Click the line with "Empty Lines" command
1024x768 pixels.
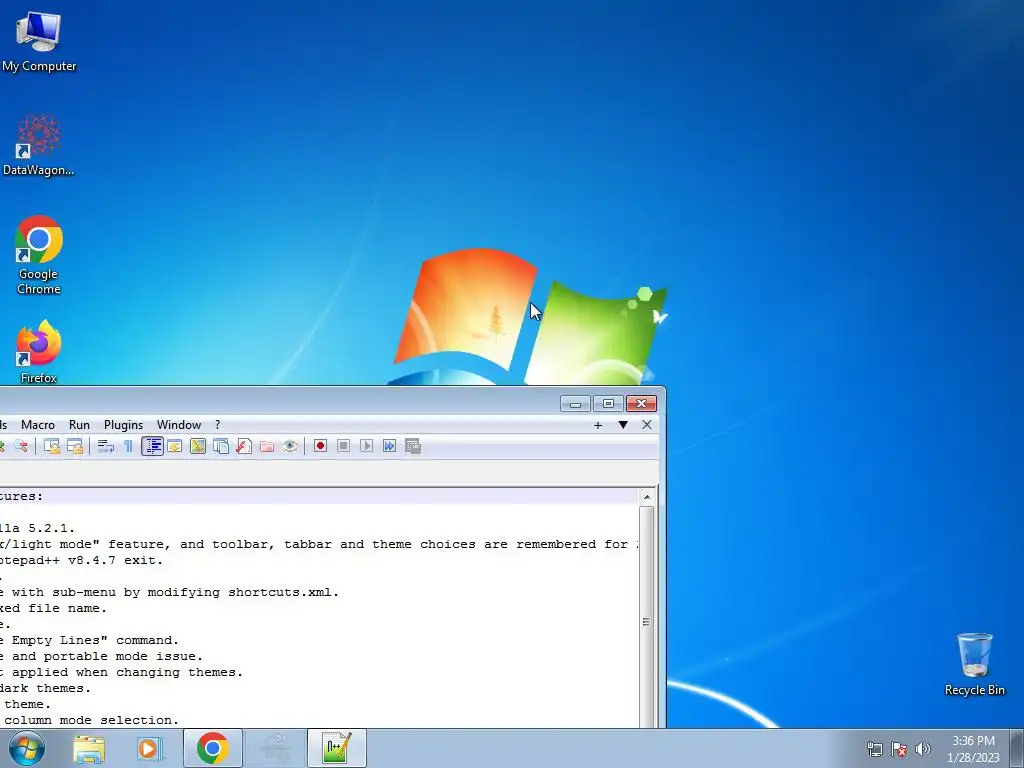click(x=89, y=640)
